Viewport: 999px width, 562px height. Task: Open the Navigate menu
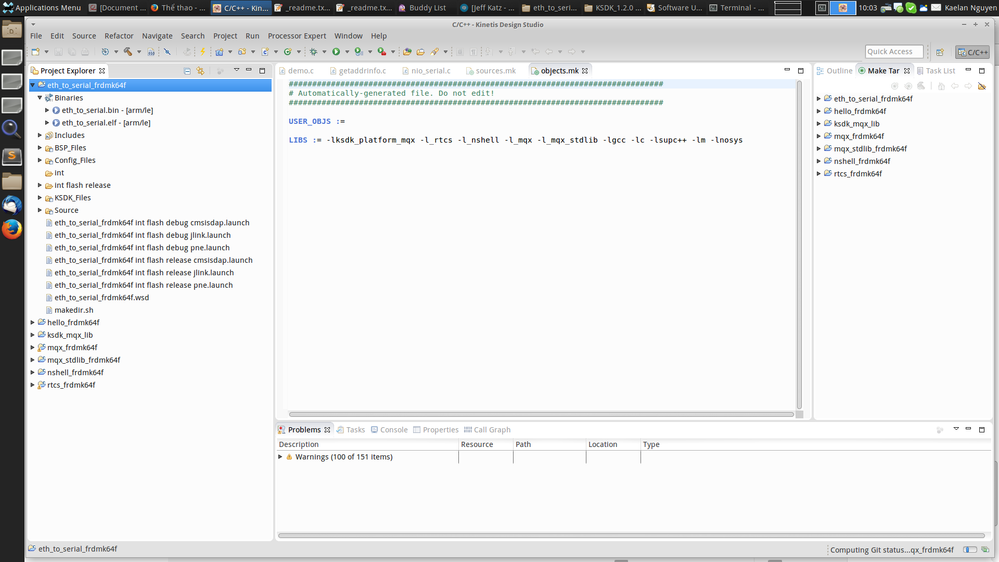coord(157,36)
